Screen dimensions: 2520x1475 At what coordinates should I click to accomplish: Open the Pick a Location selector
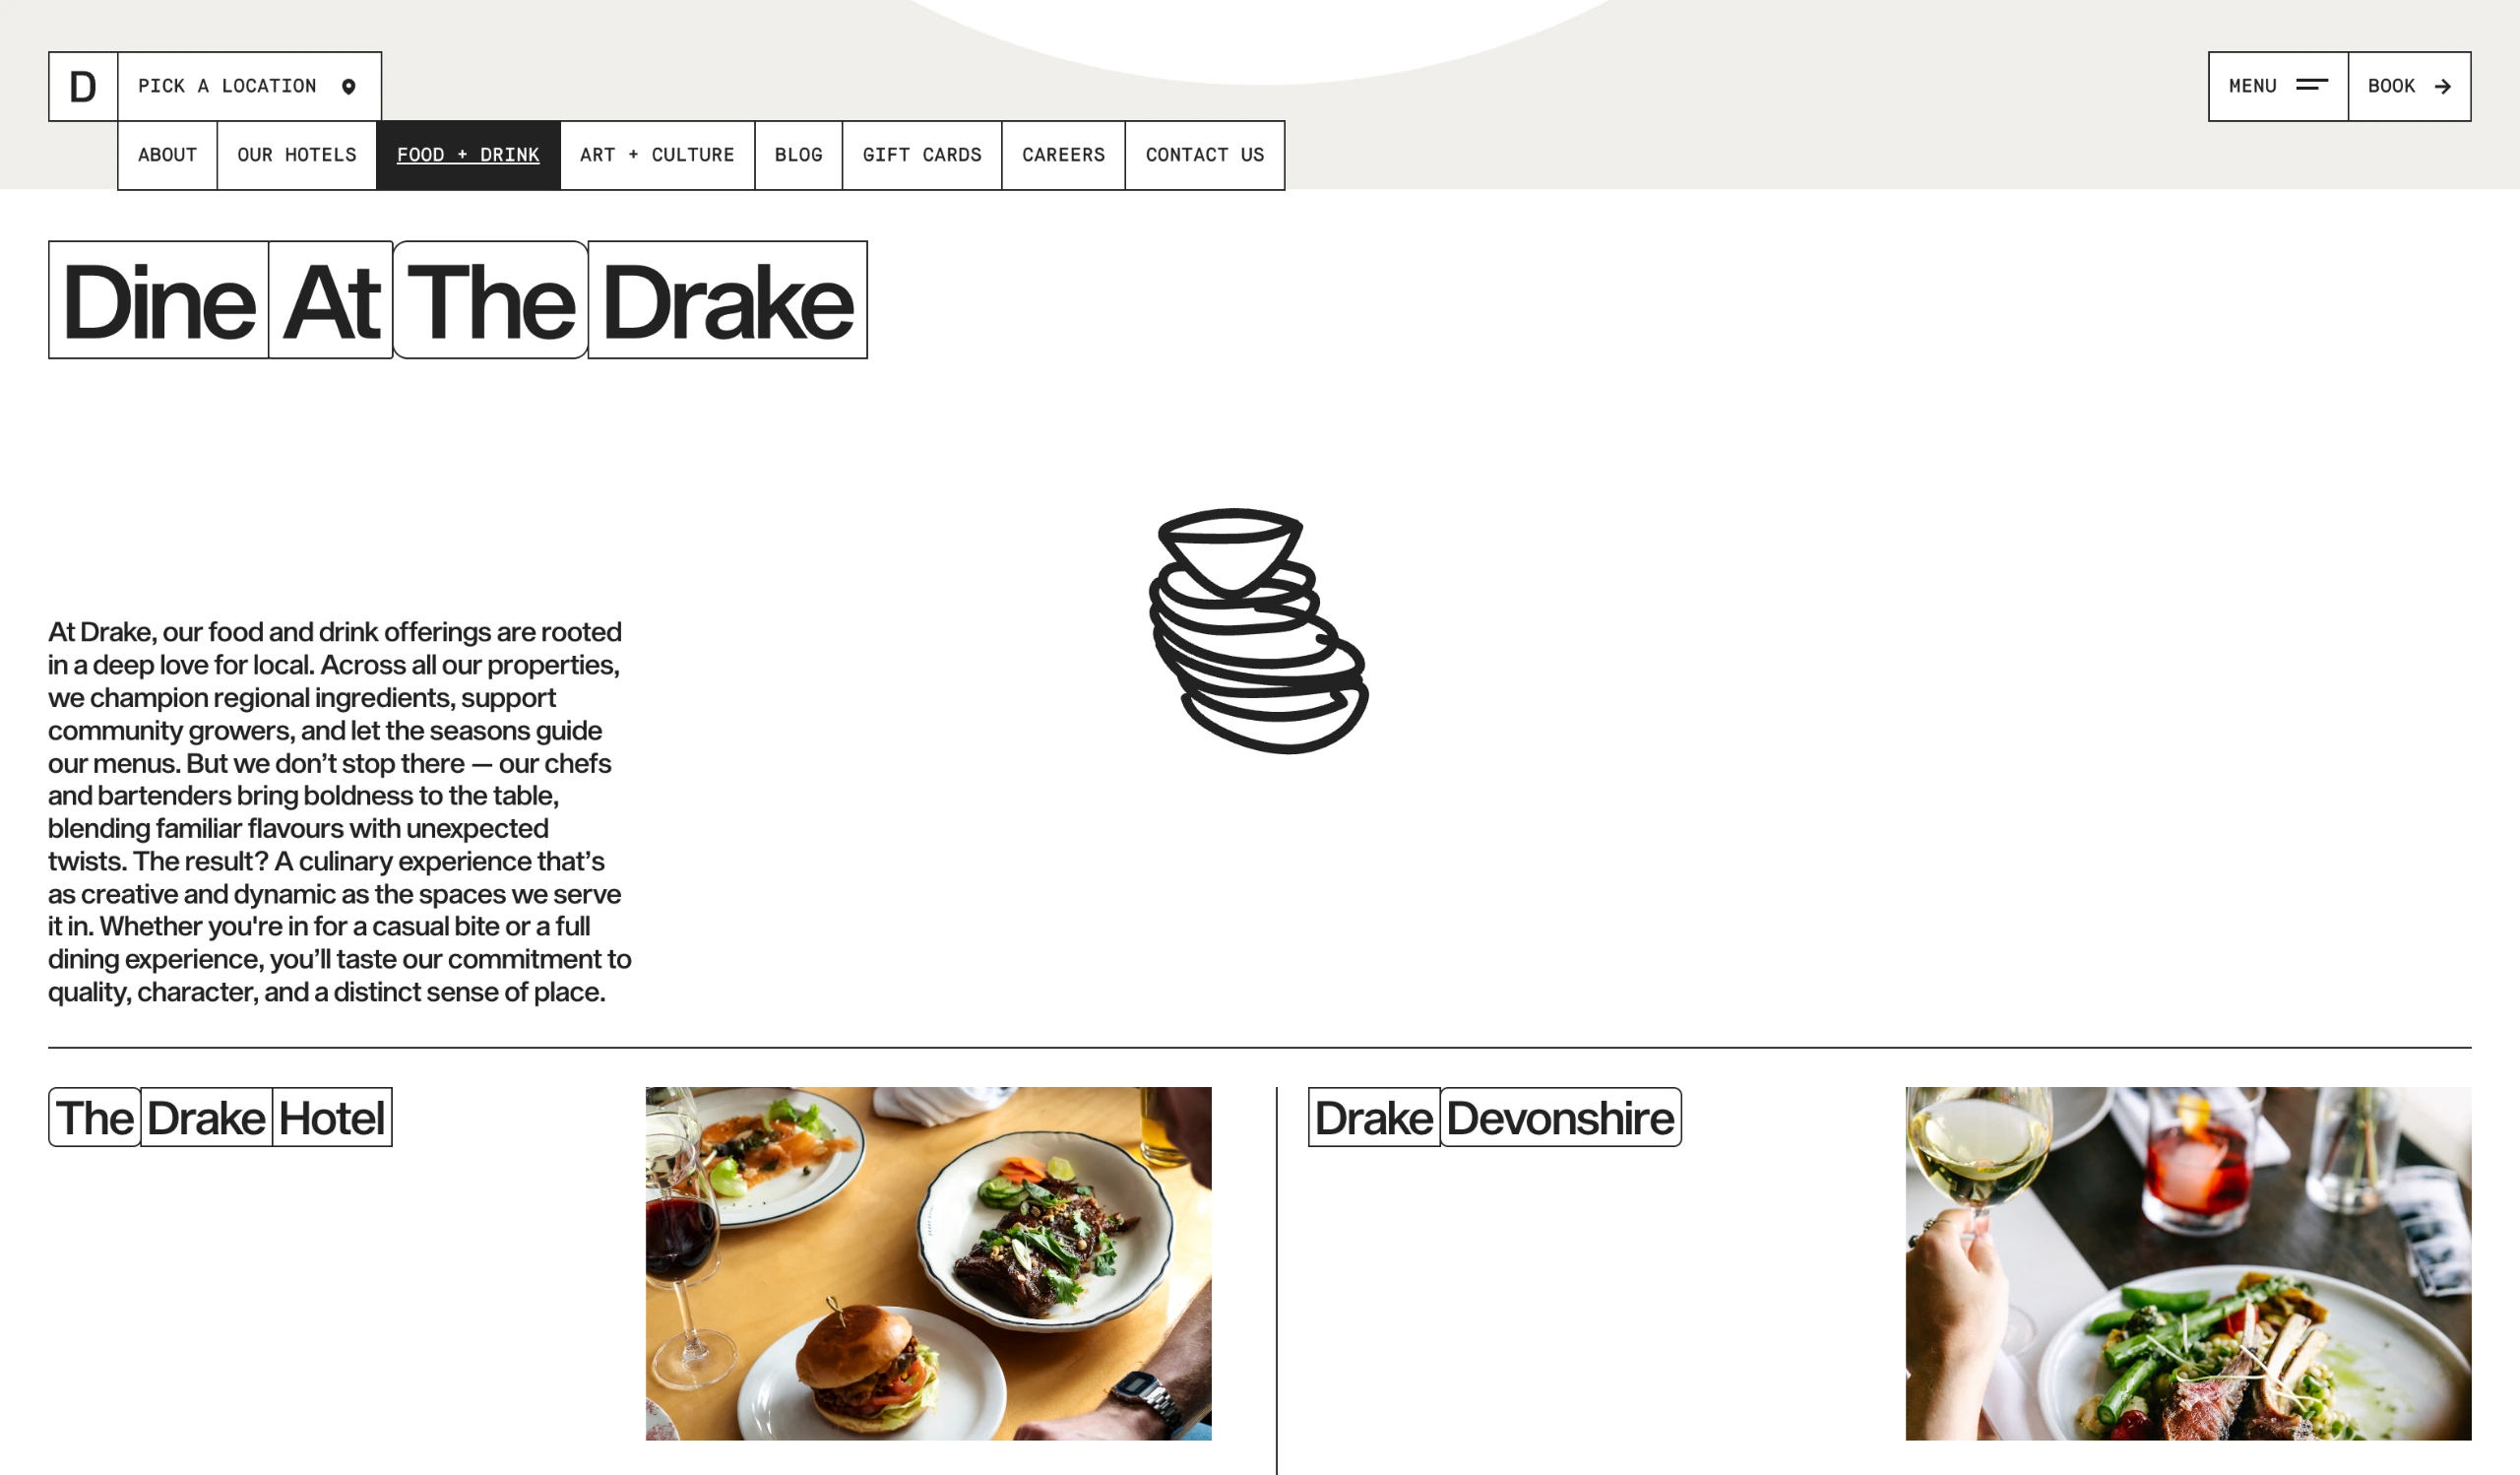(x=249, y=87)
